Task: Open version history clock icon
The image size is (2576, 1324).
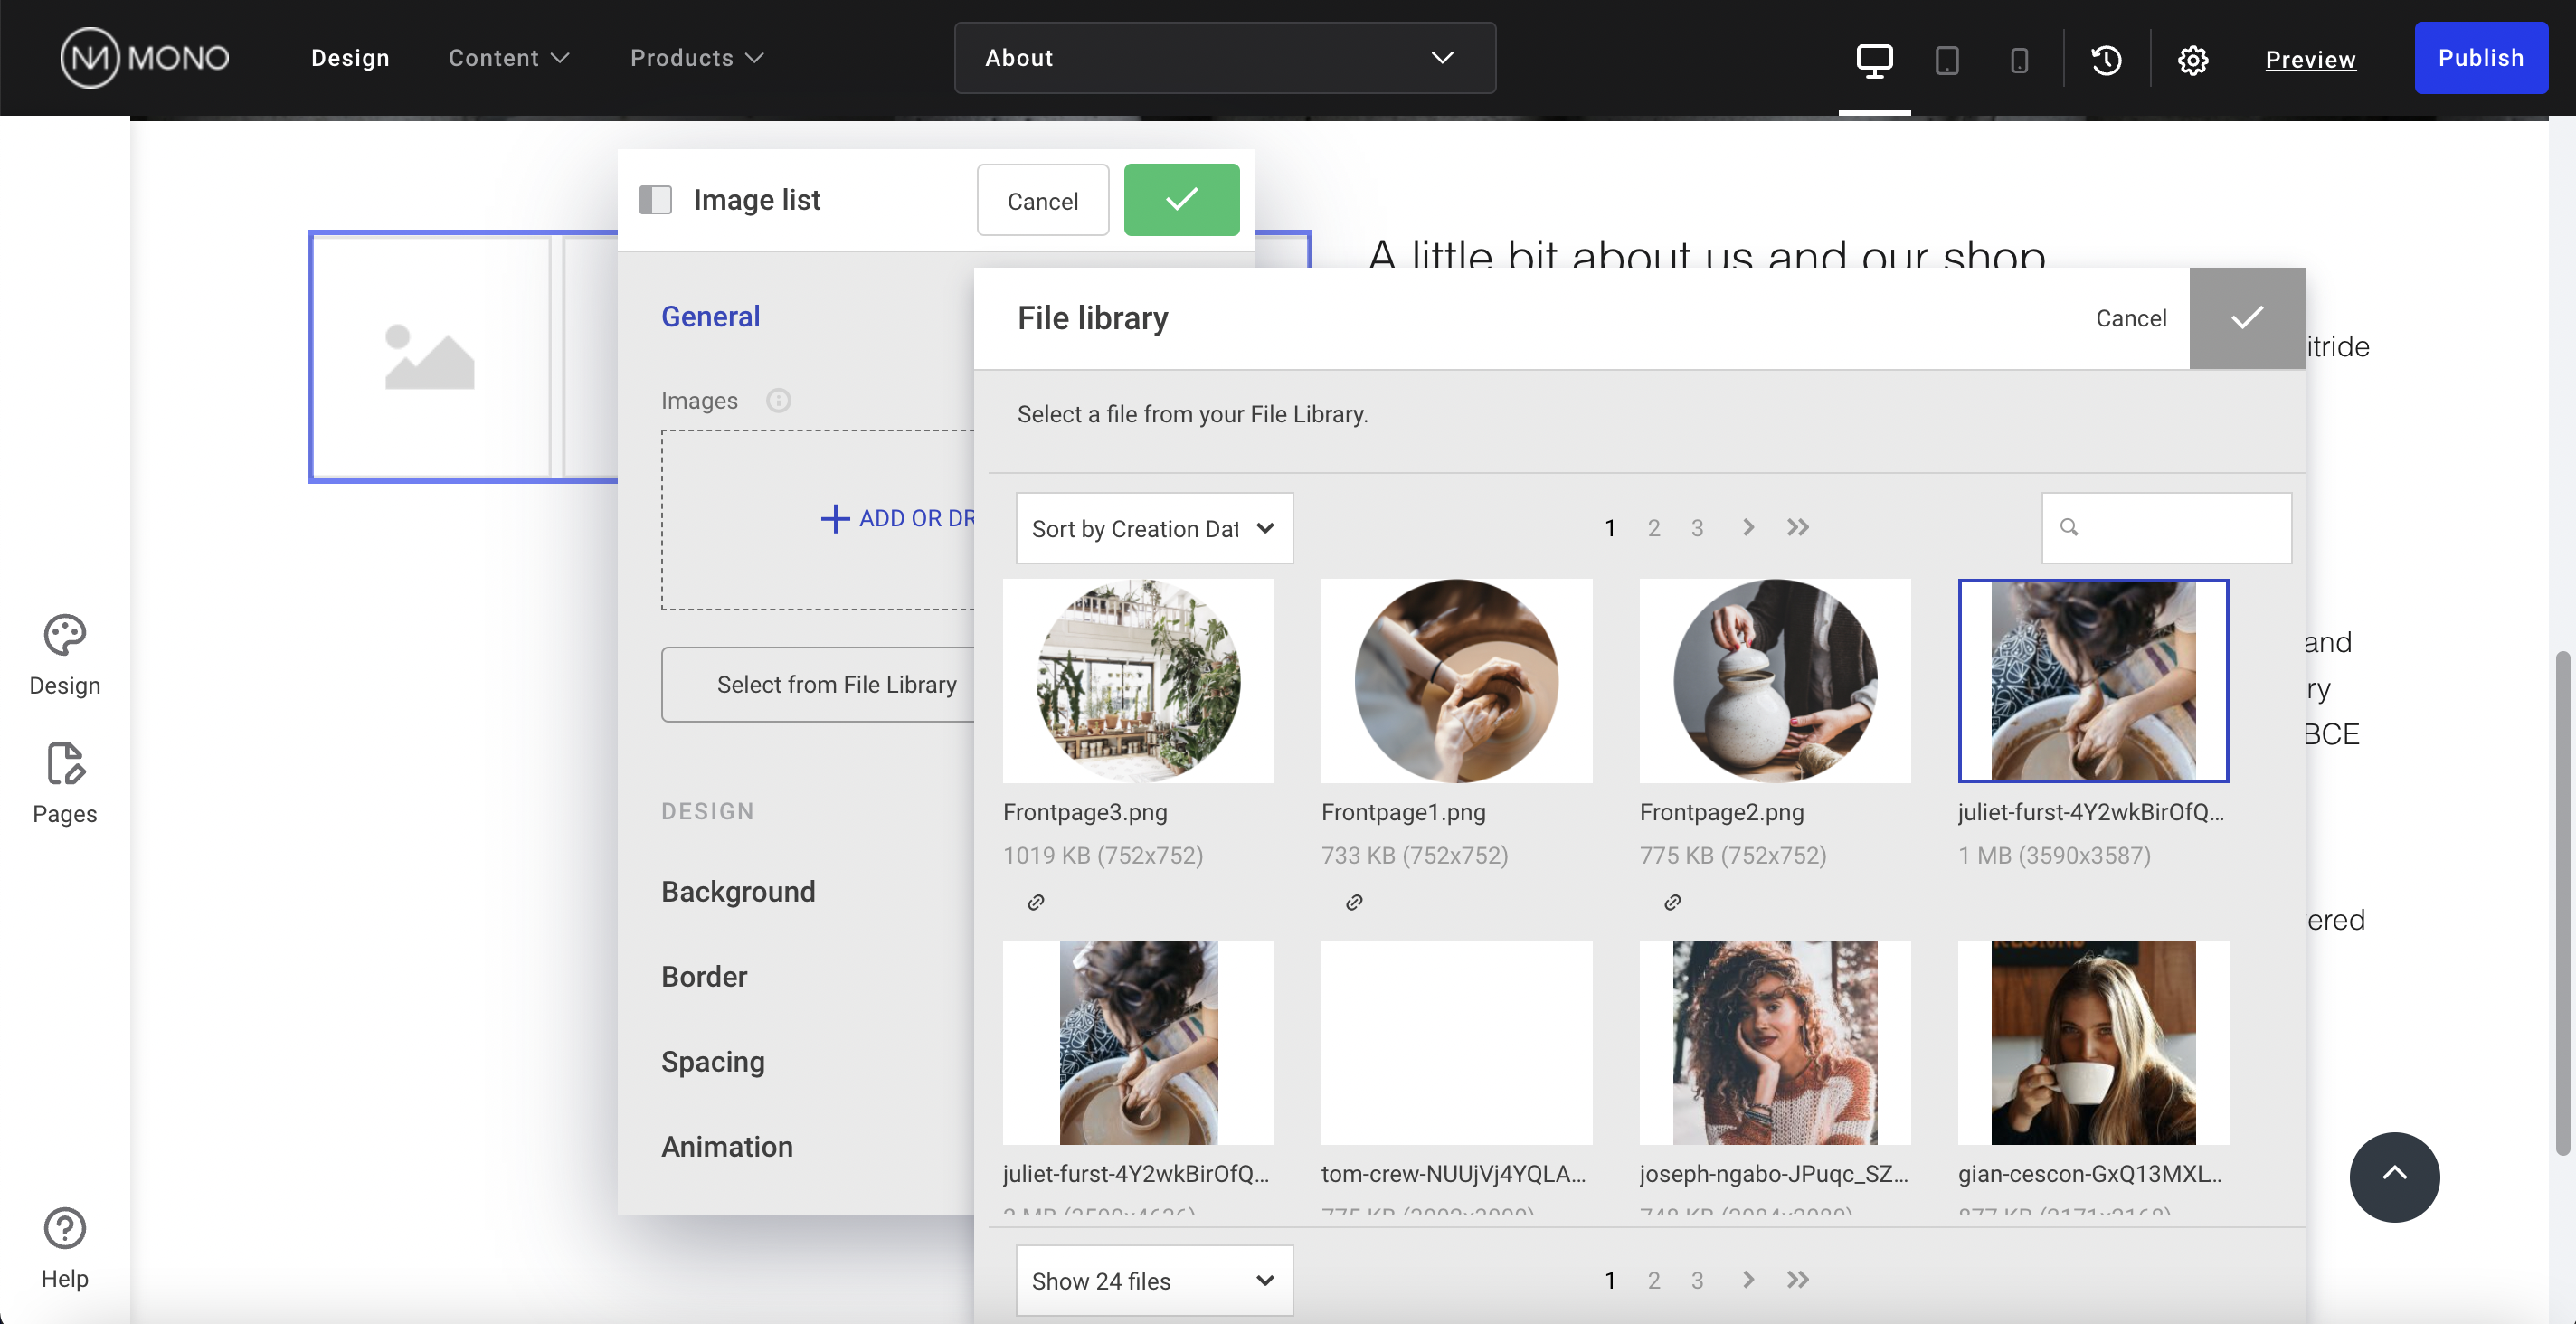Action: pyautogui.click(x=2106, y=60)
